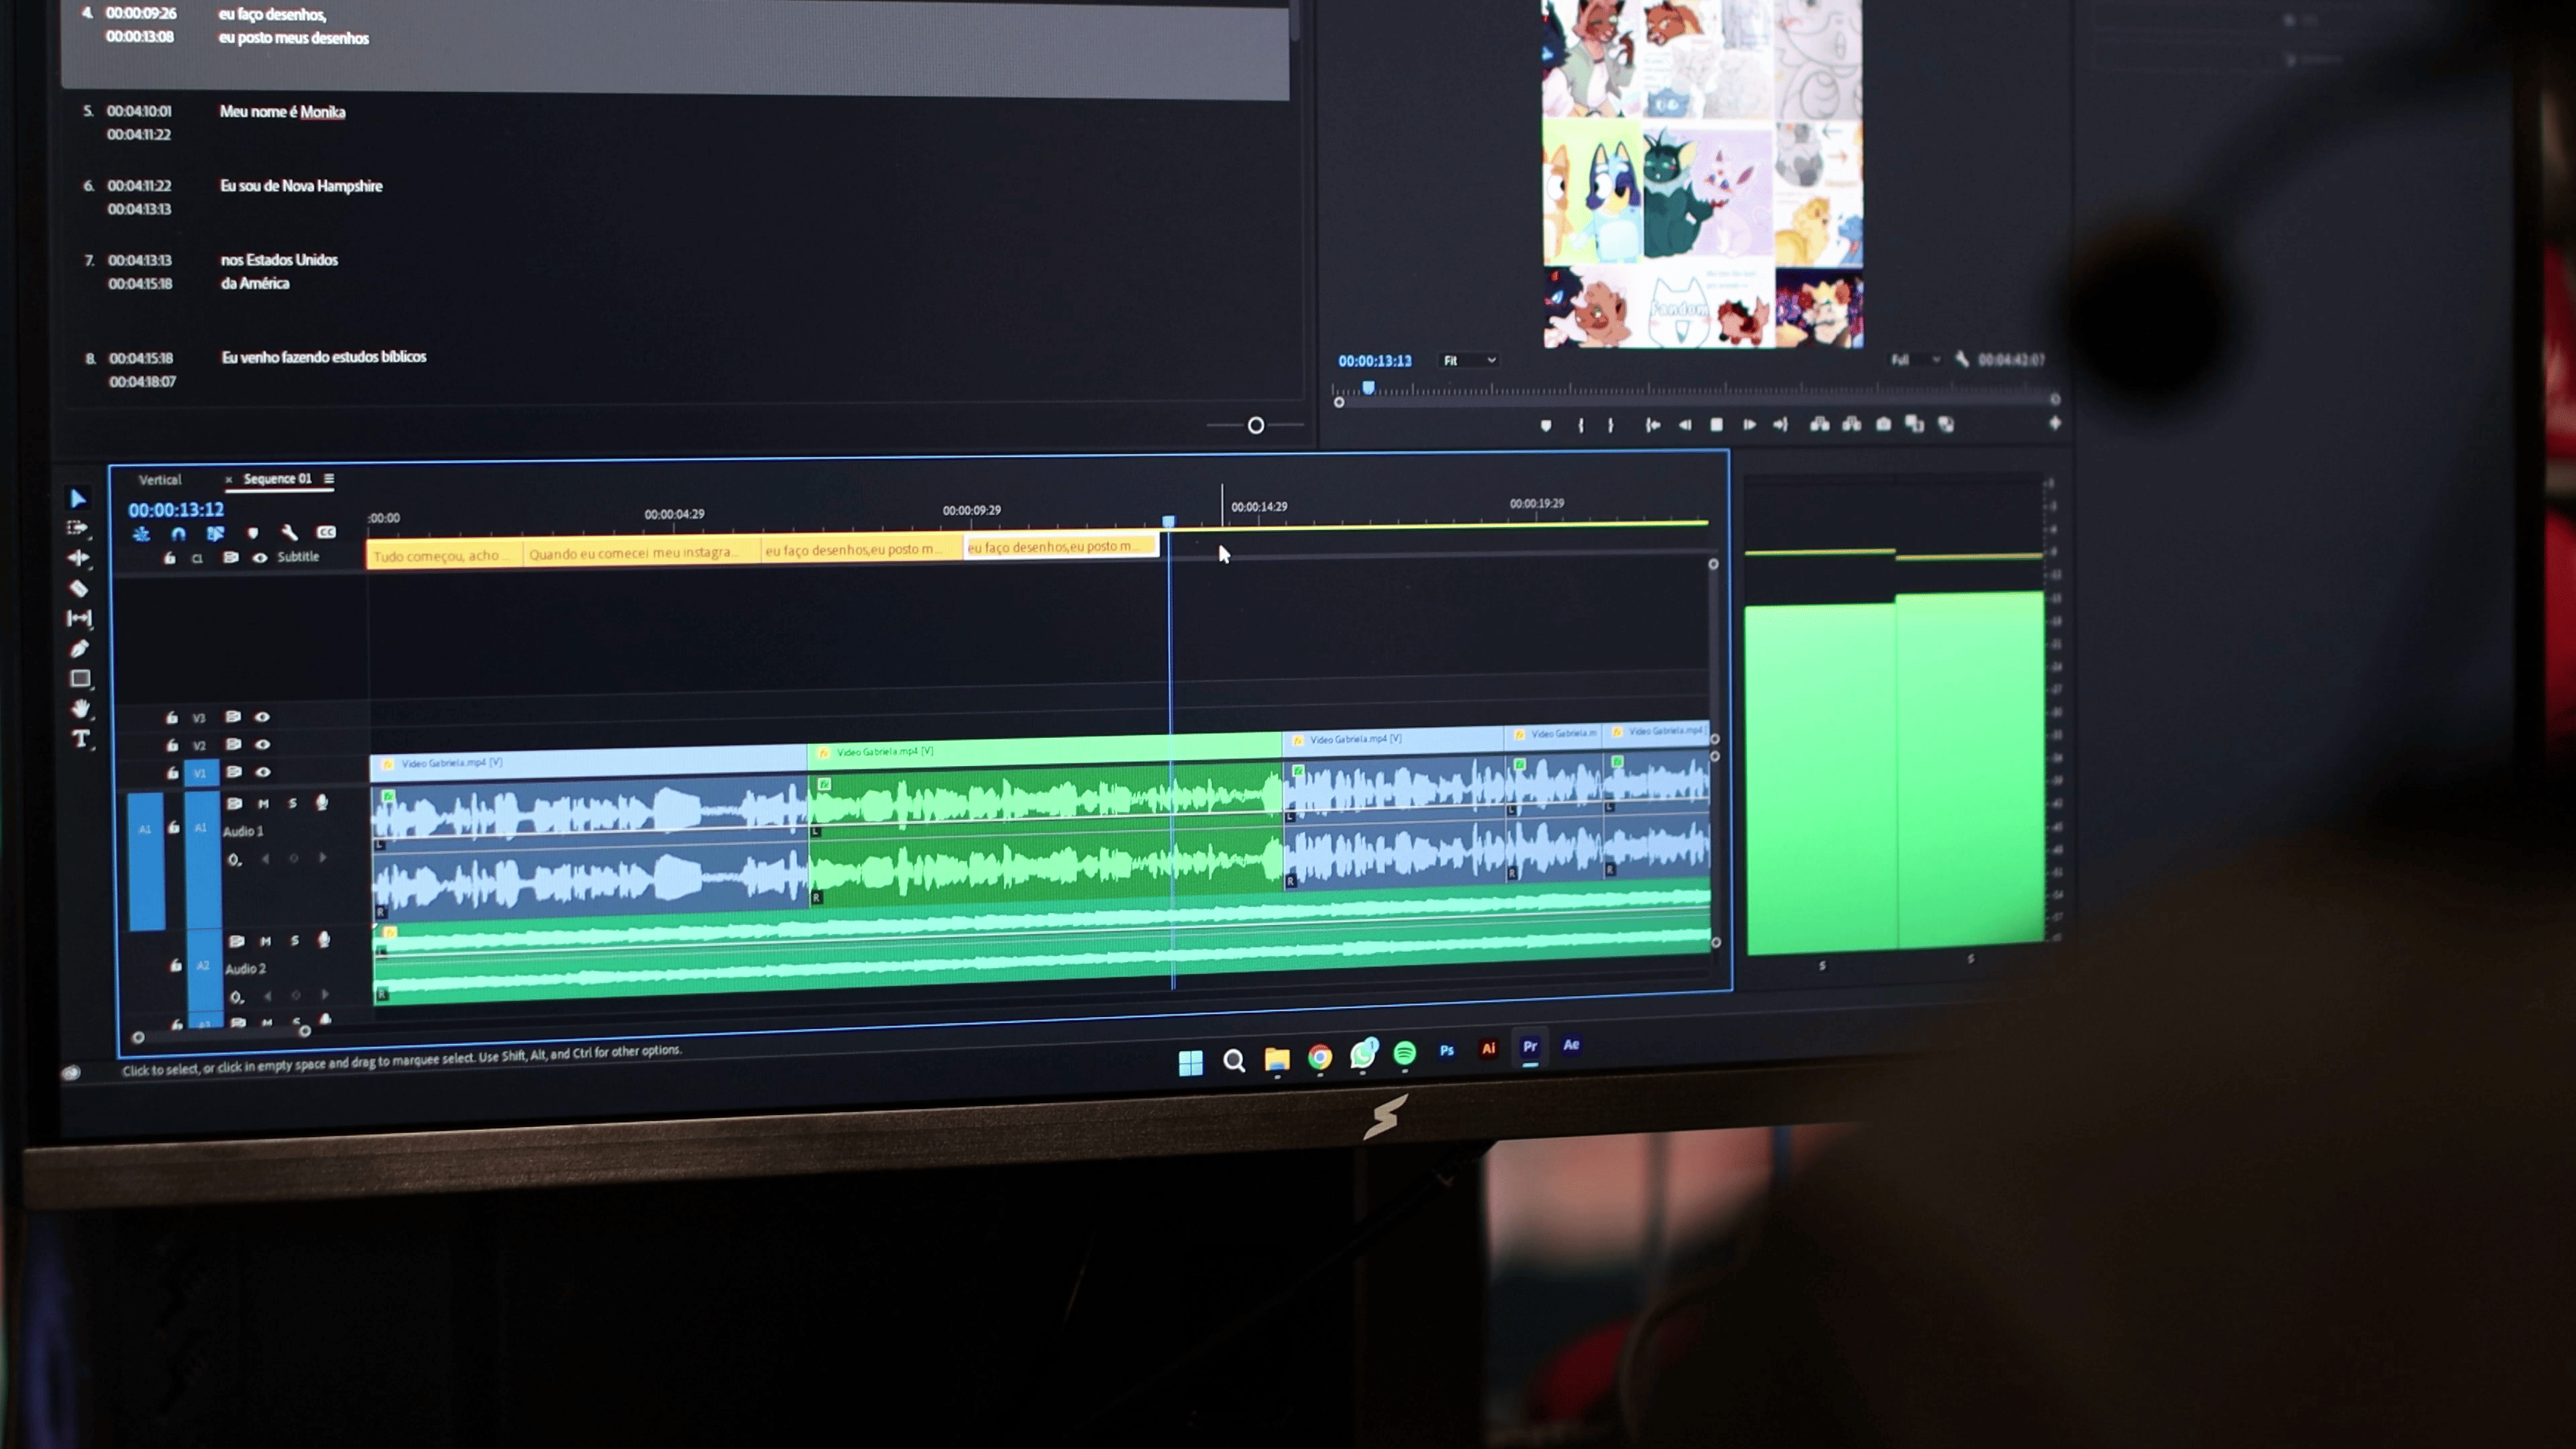Toggle timeline snapping magnet icon
The height and width of the screenshot is (1449, 2576).
pyautogui.click(x=178, y=533)
